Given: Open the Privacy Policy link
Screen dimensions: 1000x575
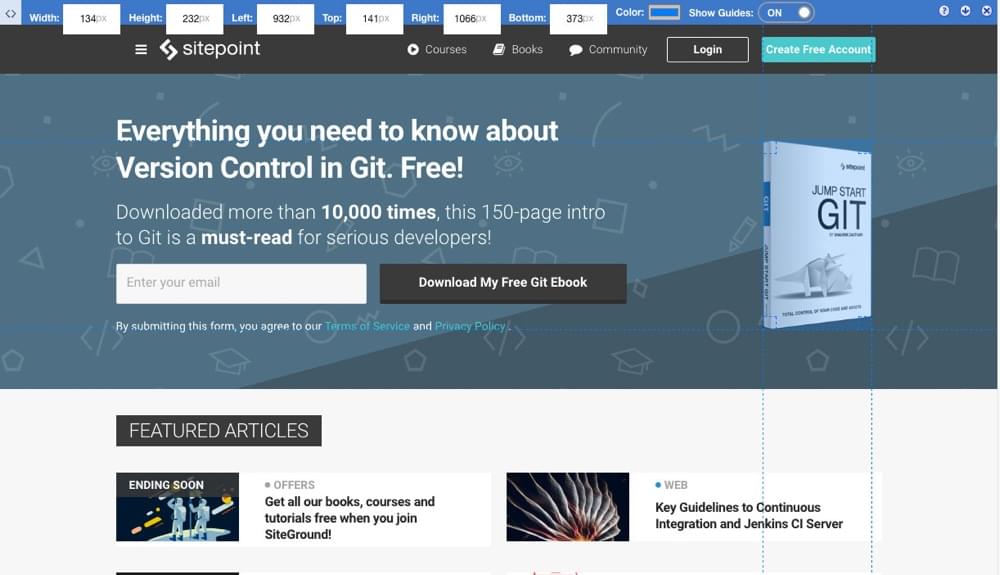Looking at the screenshot, I should coord(470,326).
